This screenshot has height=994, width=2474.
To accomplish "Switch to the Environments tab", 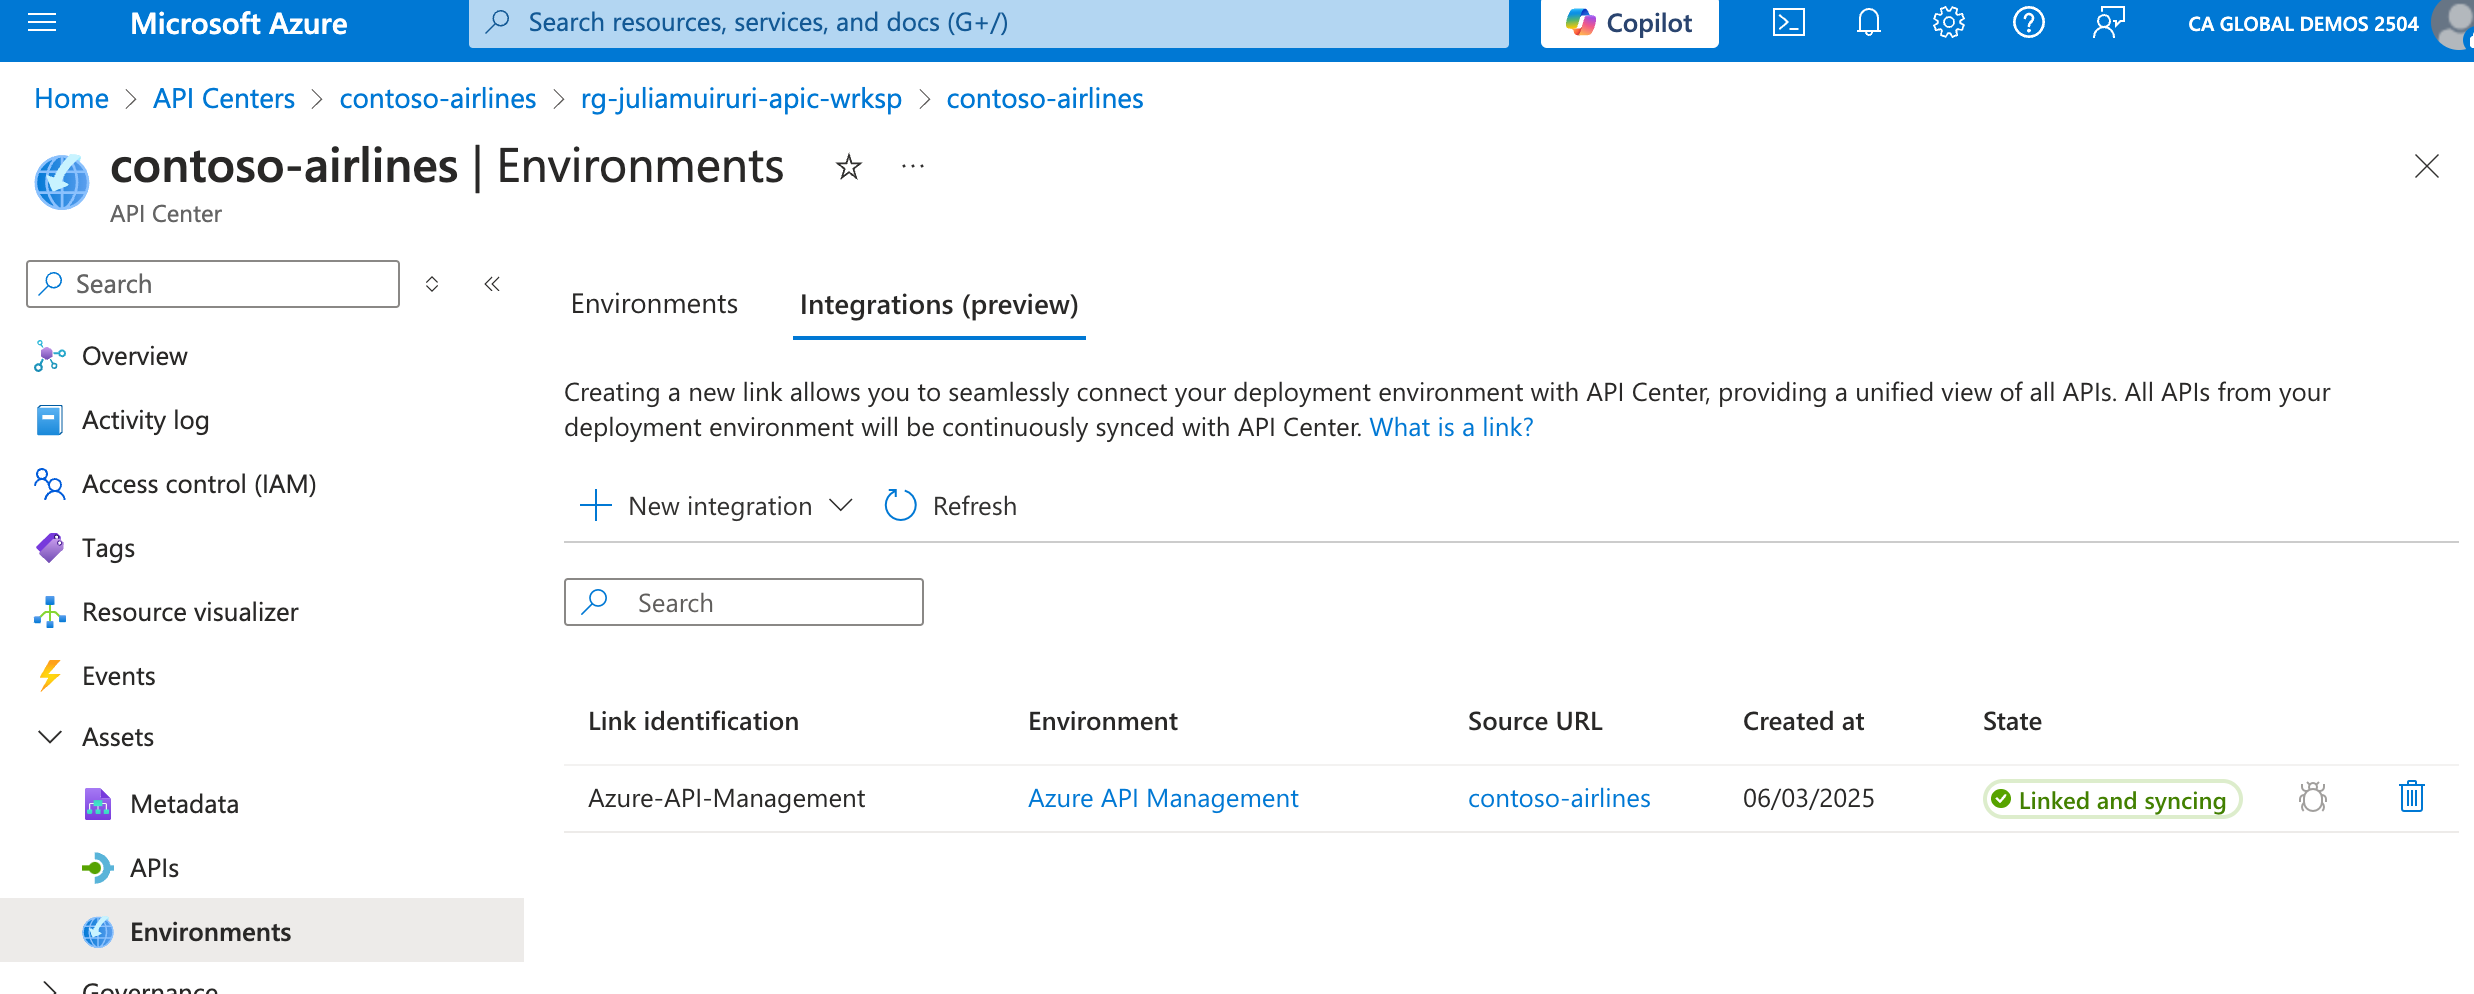I will [x=654, y=304].
